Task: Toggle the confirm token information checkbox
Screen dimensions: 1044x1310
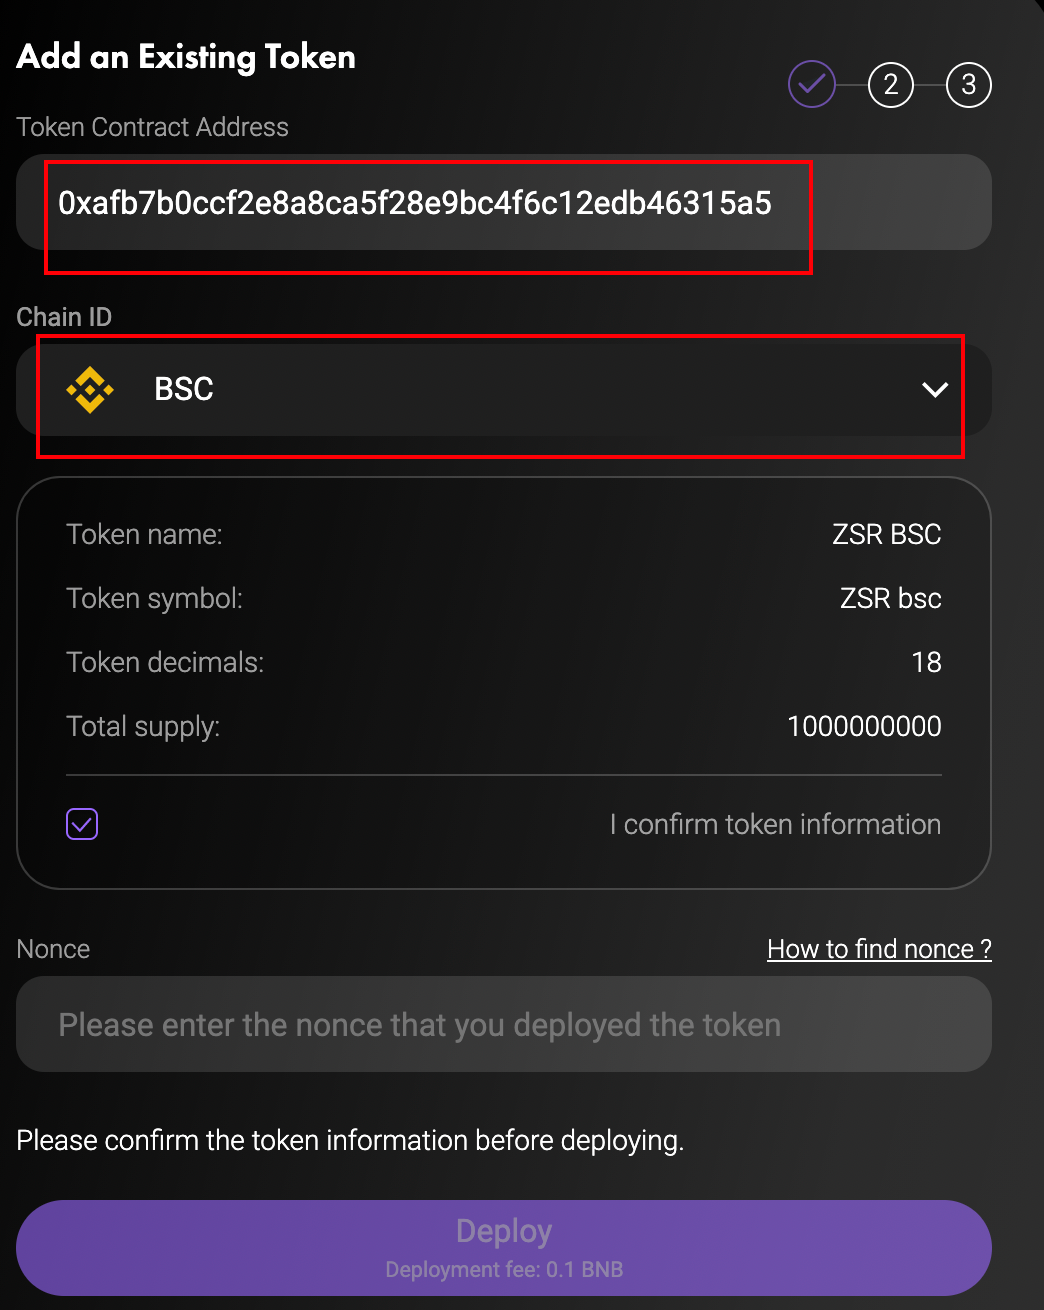Action: pos(82,824)
